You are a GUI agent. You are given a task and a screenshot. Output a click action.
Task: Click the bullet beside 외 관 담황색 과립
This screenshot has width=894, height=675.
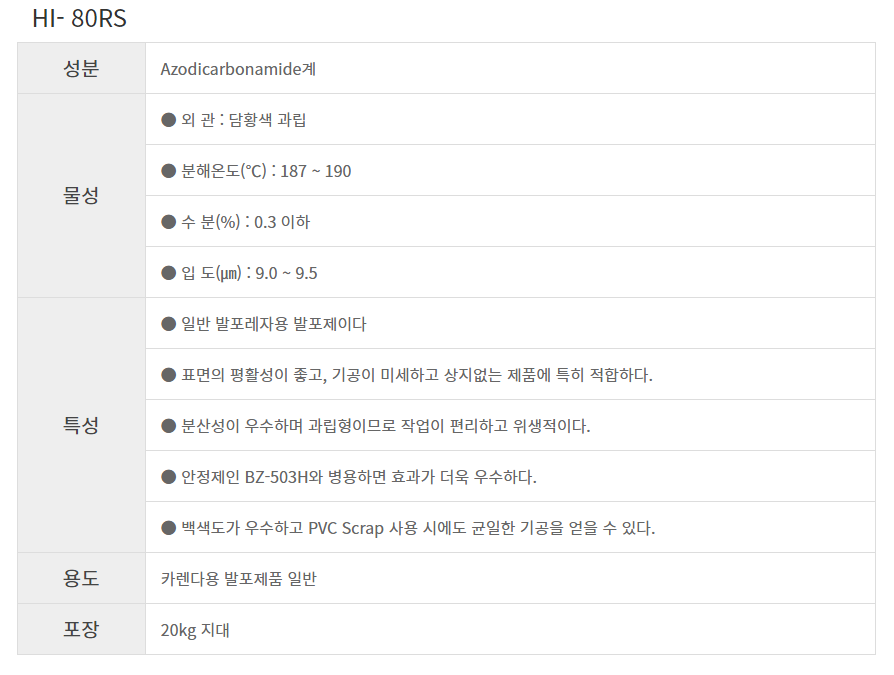click(x=168, y=120)
